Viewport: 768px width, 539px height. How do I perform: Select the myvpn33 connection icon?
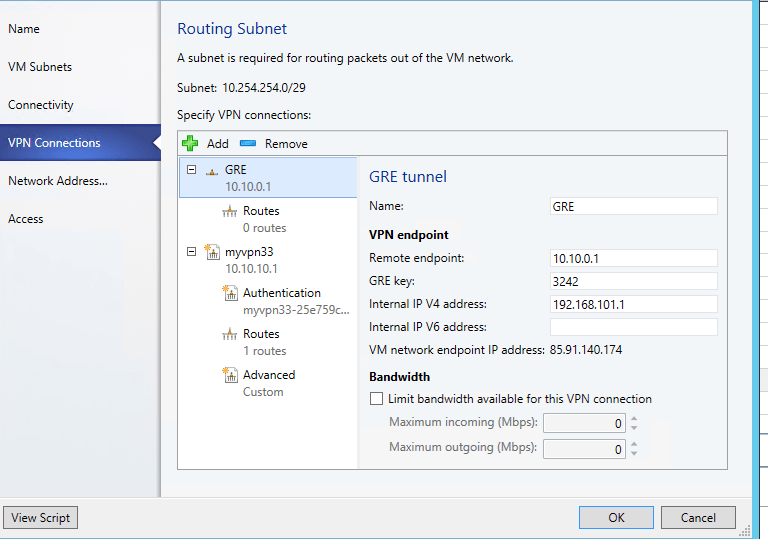[x=211, y=253]
